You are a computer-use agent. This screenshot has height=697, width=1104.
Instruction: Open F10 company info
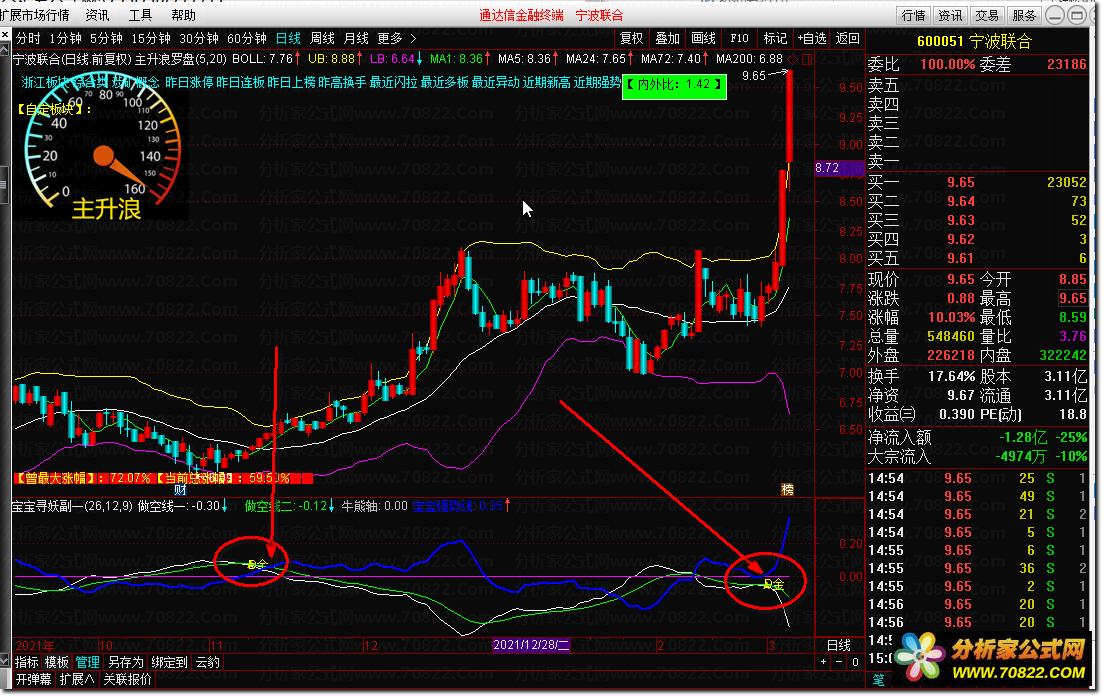coord(739,38)
